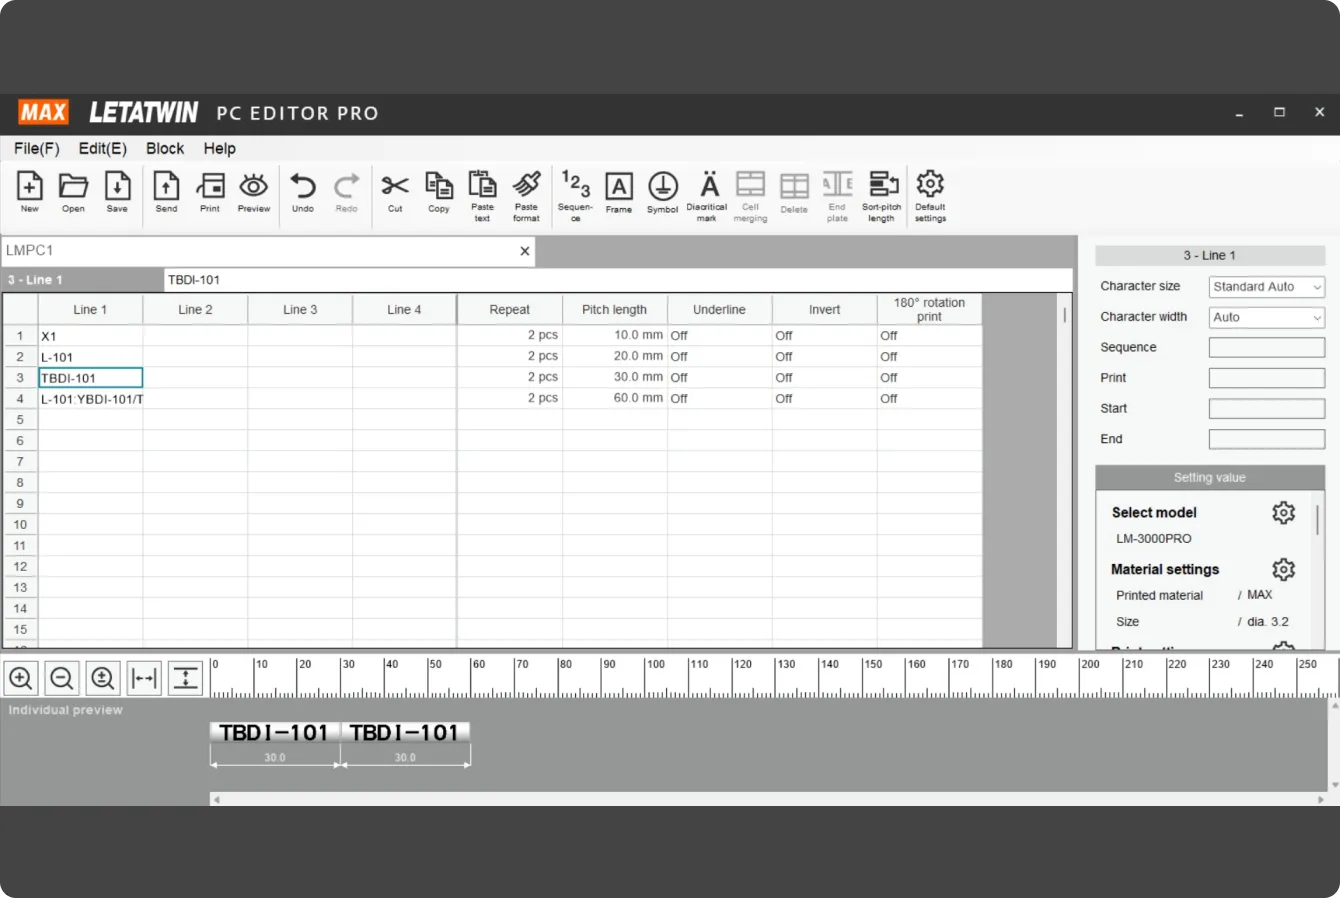Screen dimensions: 1340x898
Task: Click the 60.0 mm pitch length cell
Action: (615, 398)
